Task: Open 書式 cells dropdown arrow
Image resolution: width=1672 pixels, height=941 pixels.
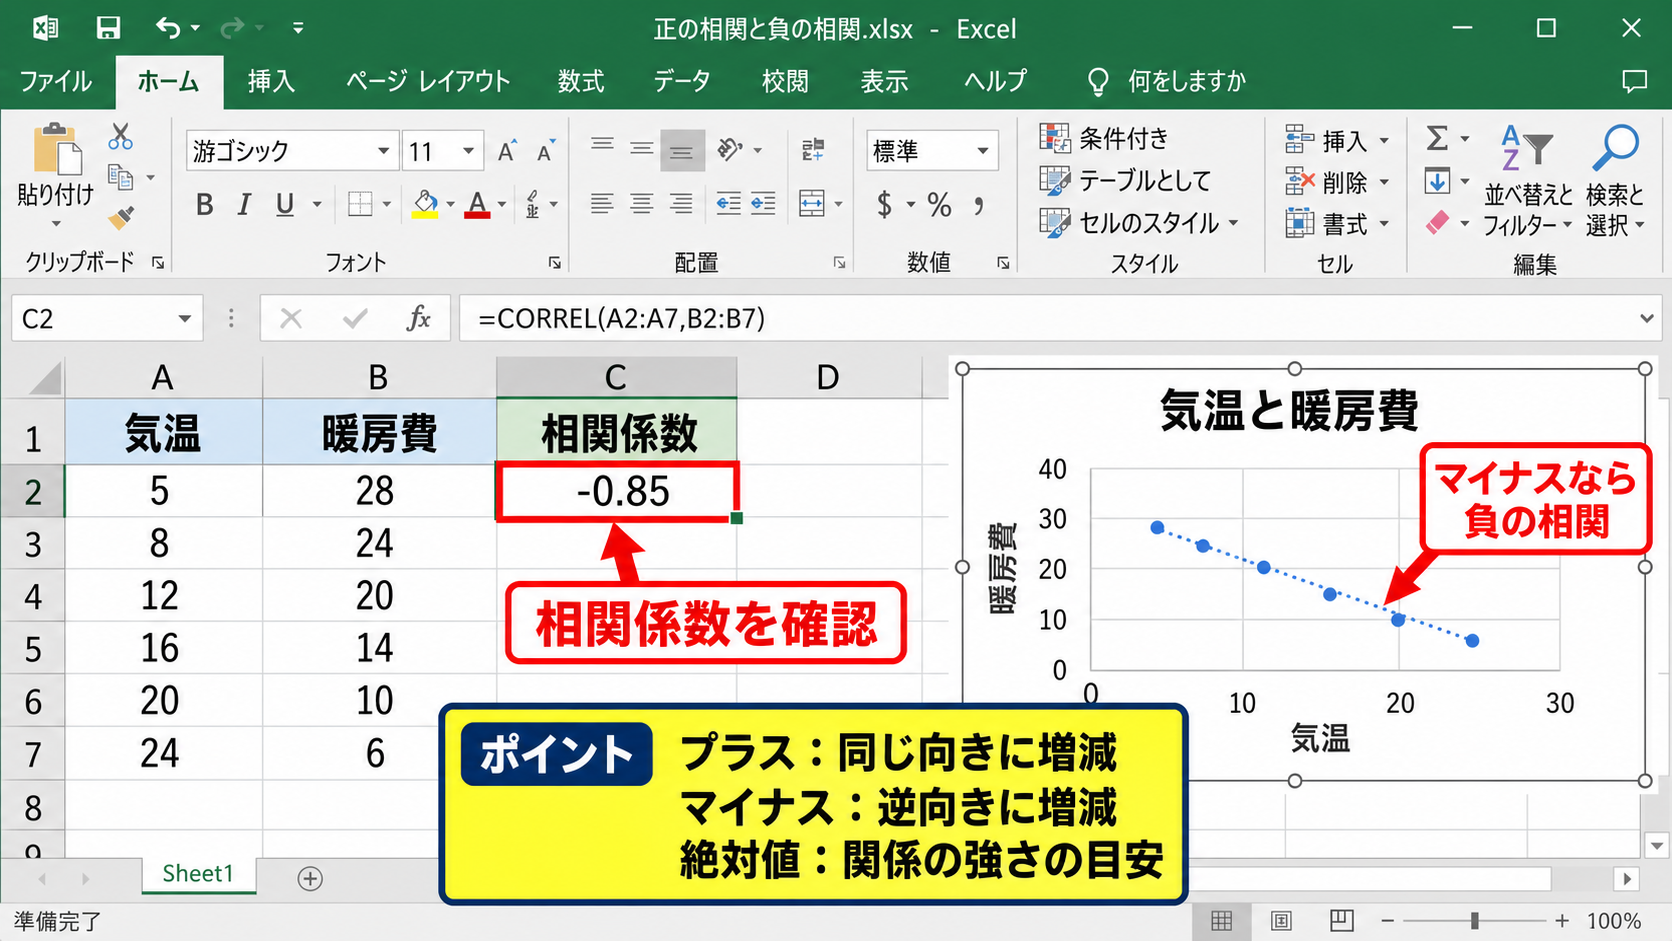Action: (x=1384, y=224)
